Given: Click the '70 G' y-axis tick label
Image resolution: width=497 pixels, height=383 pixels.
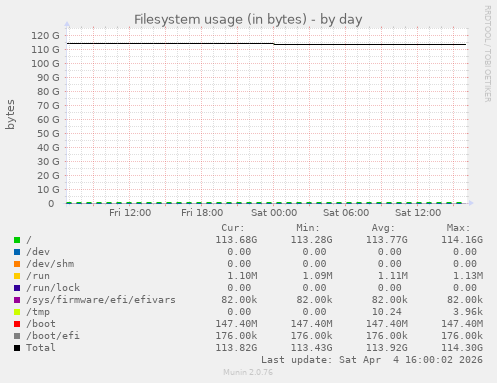Looking at the screenshot, I should (x=48, y=105).
